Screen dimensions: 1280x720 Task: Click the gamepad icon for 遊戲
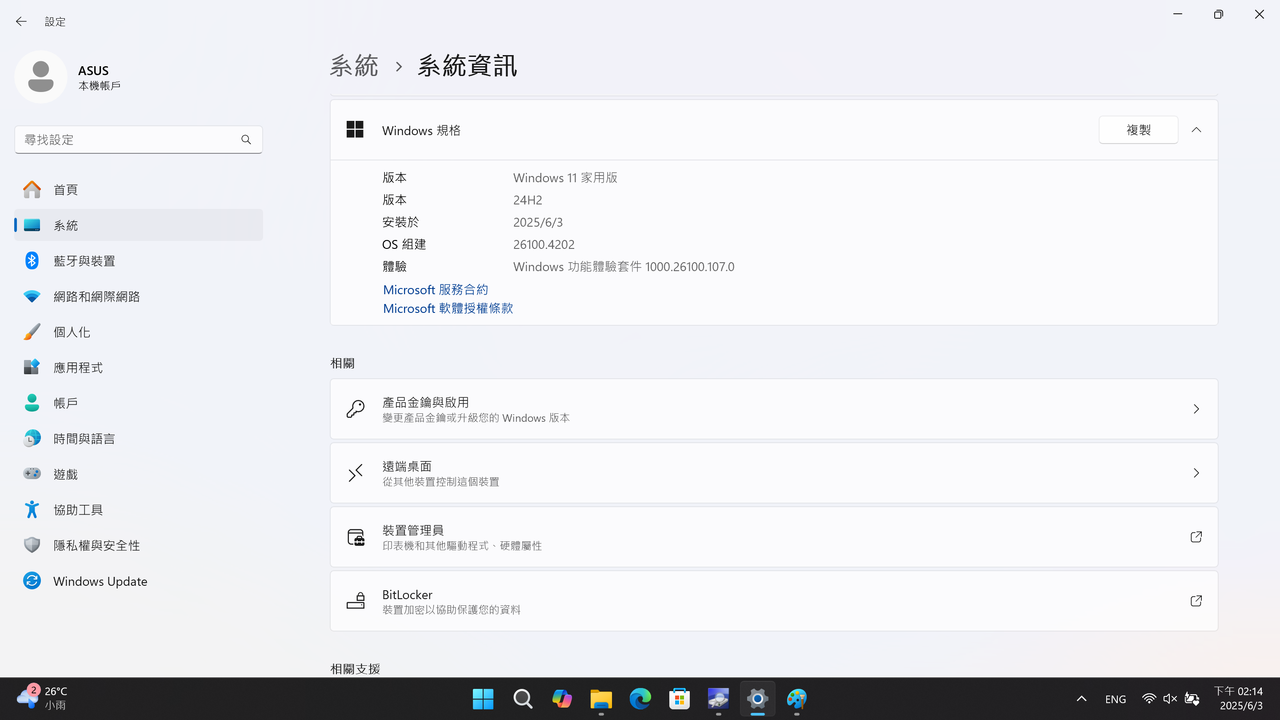click(x=32, y=474)
